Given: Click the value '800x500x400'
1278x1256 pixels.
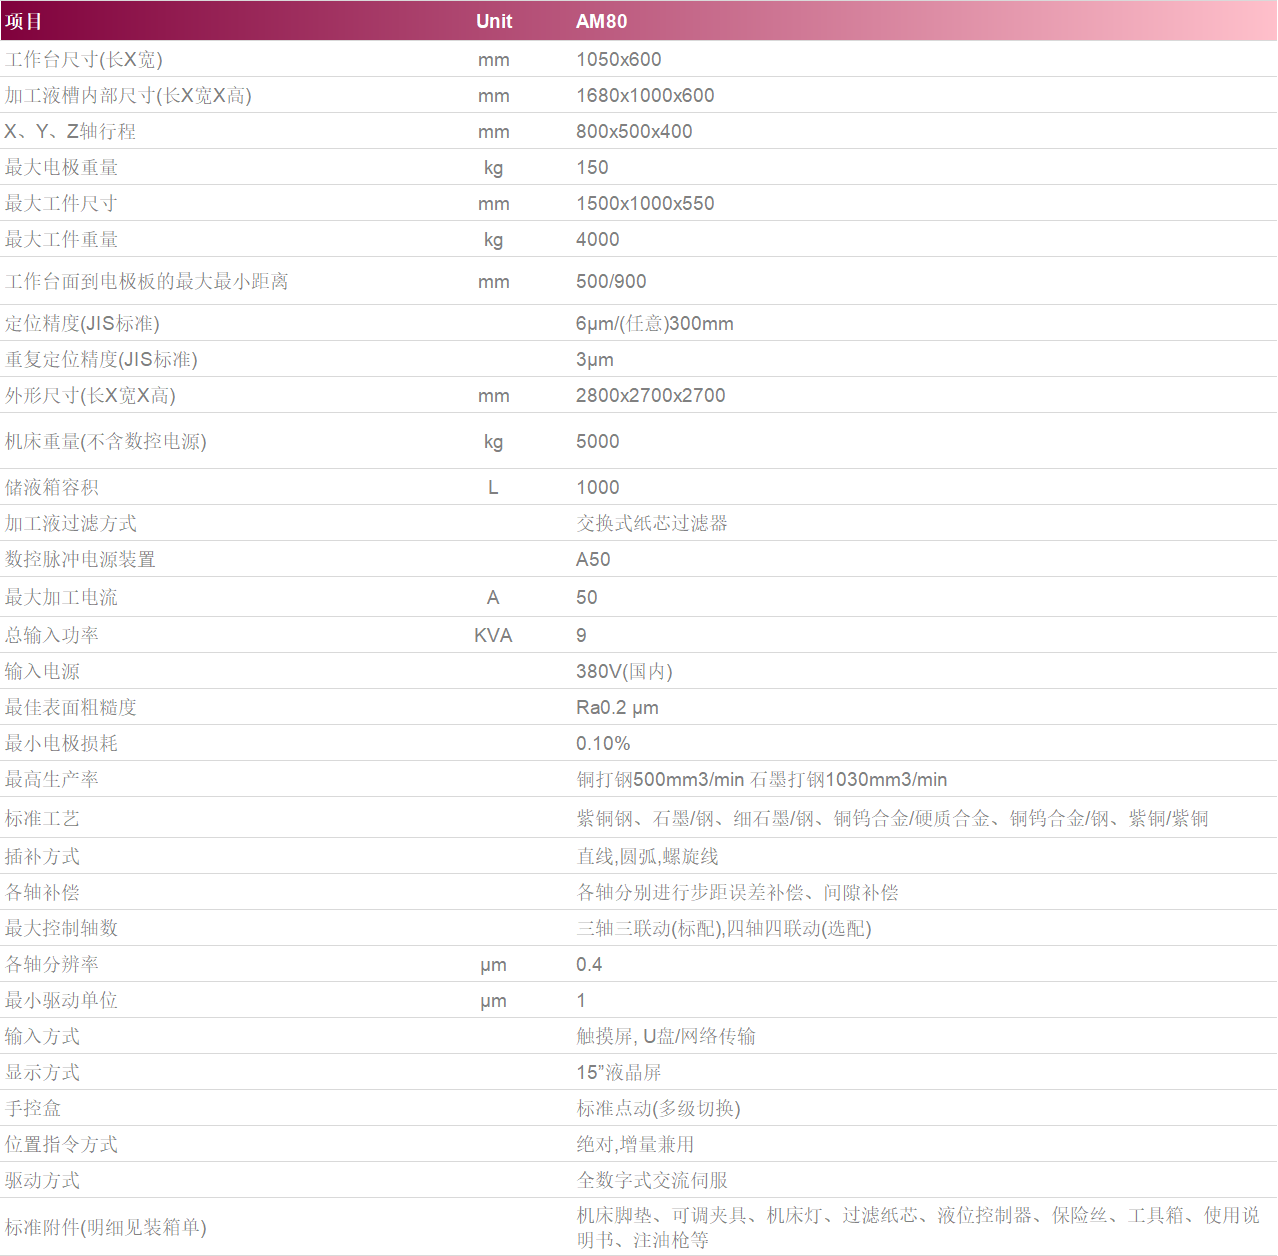Looking at the screenshot, I should 634,131.
